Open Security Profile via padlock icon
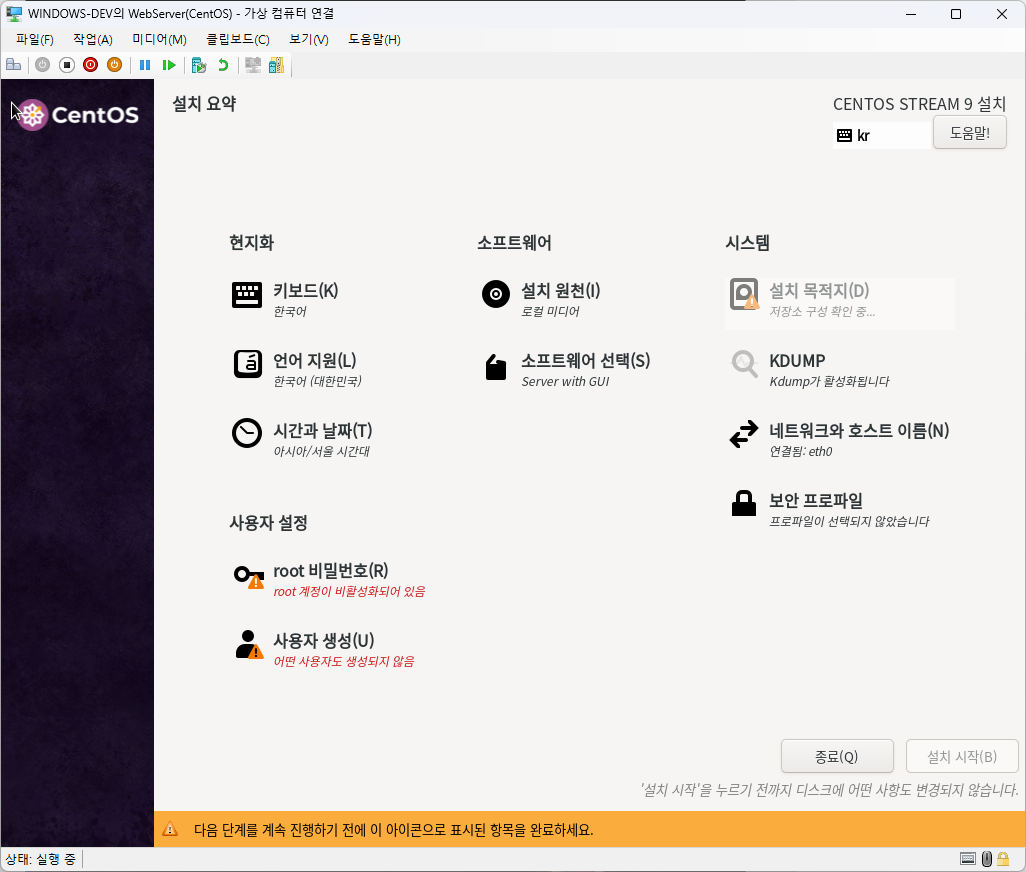This screenshot has height=872, width=1026. tap(744, 504)
